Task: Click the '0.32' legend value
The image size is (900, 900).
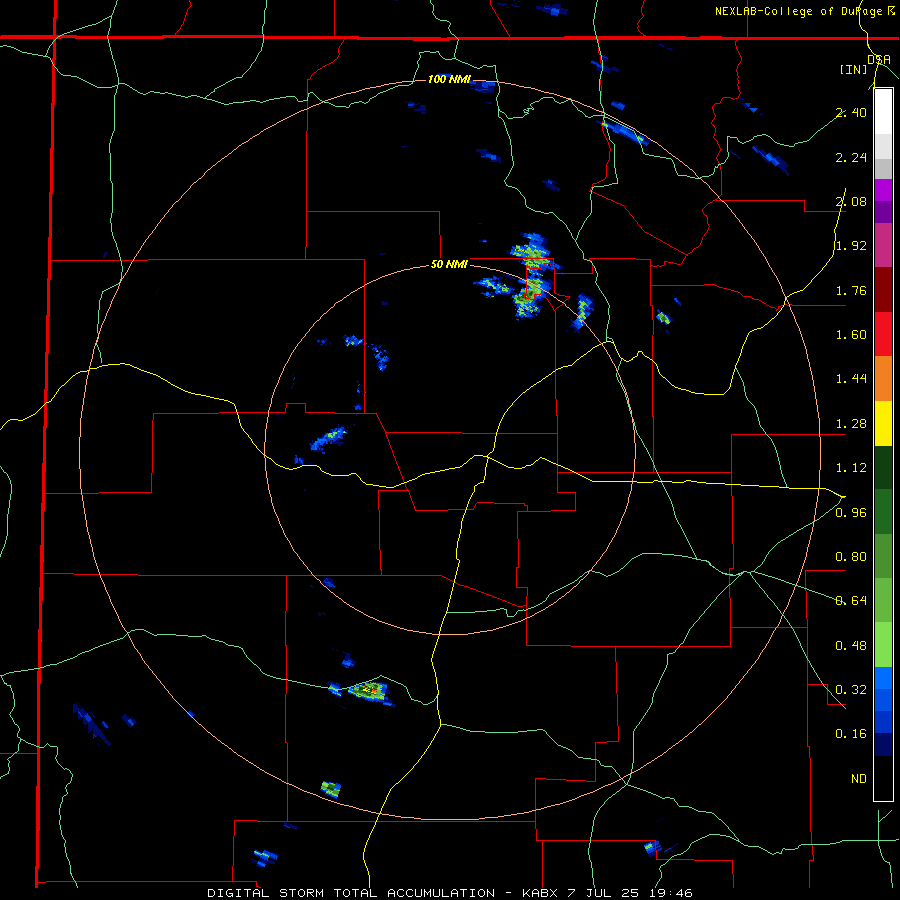Action: (x=851, y=690)
